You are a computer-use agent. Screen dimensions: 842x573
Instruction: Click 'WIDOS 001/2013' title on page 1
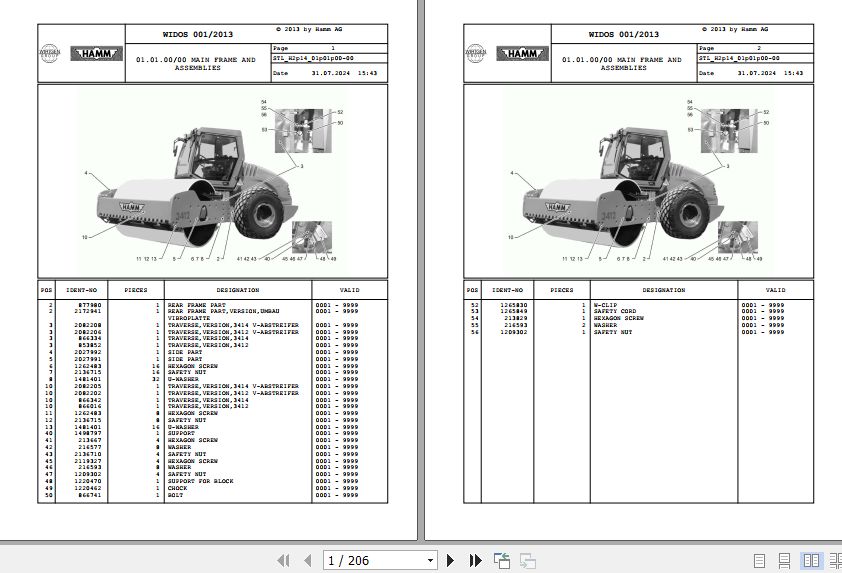198,34
